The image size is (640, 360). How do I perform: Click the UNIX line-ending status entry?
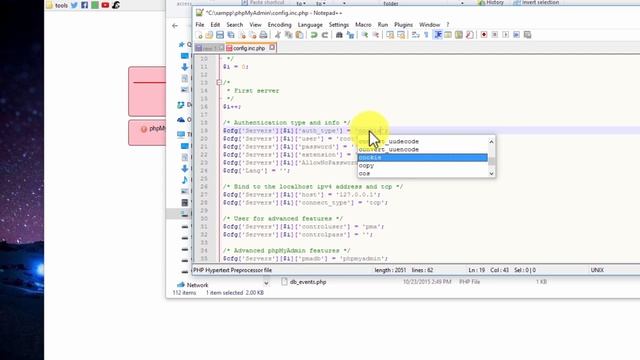click(597, 270)
